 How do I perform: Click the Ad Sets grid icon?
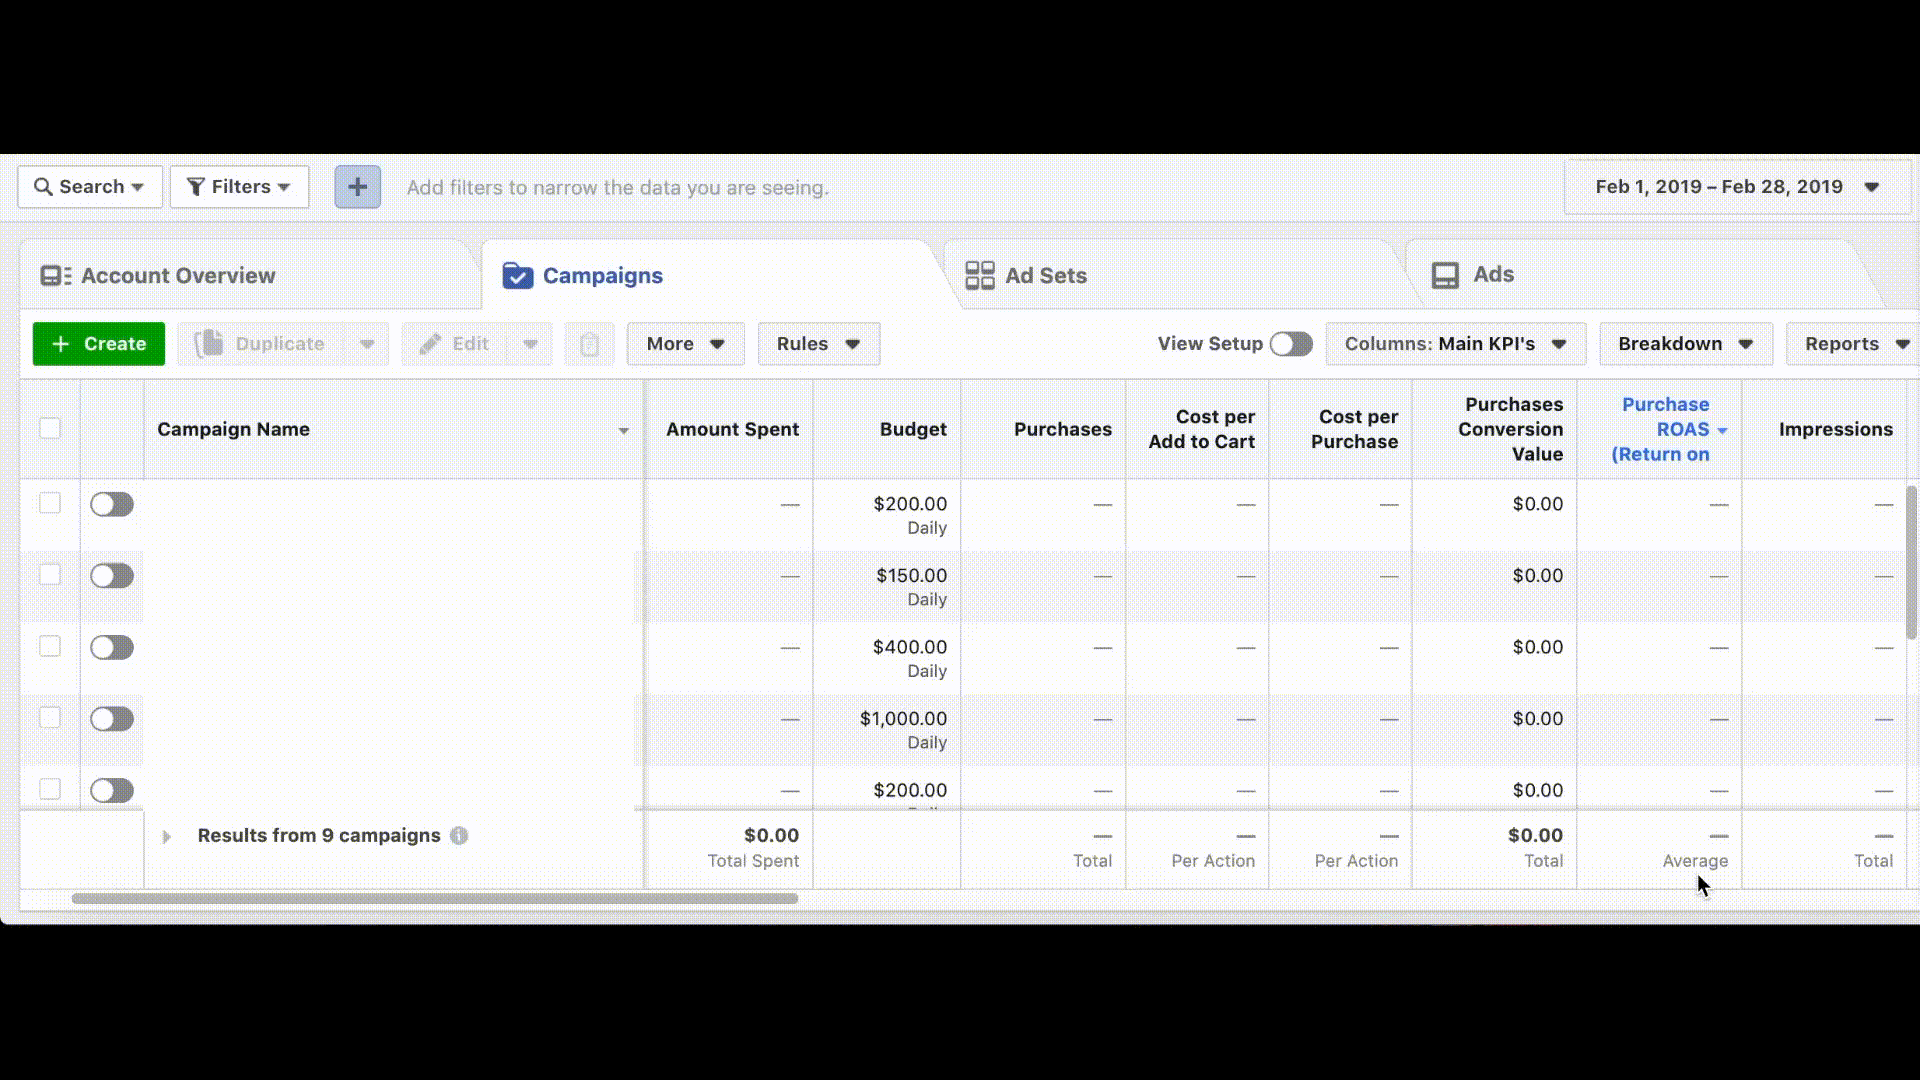[x=979, y=276]
